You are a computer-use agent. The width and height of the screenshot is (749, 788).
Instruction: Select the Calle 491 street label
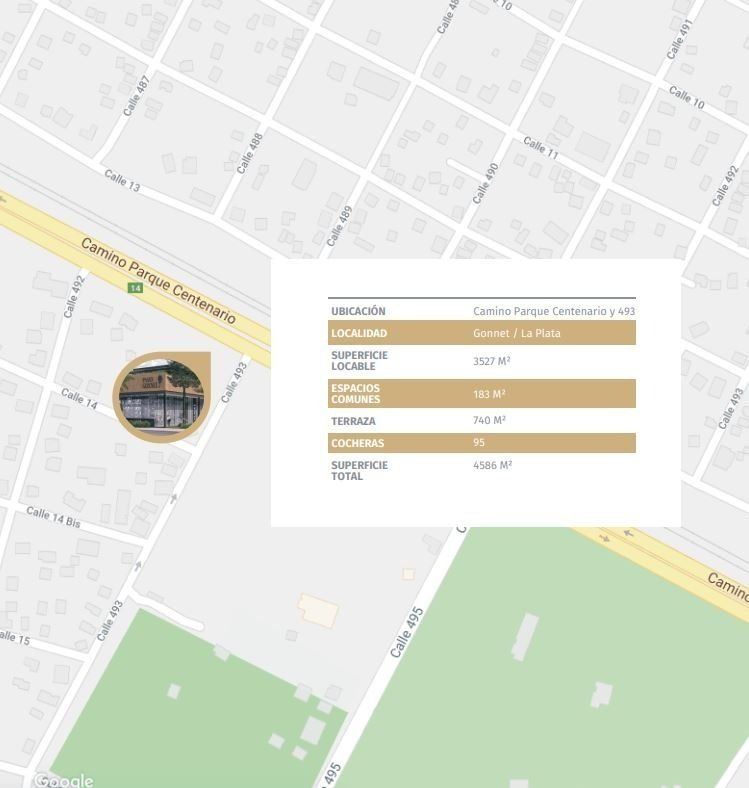(680, 38)
